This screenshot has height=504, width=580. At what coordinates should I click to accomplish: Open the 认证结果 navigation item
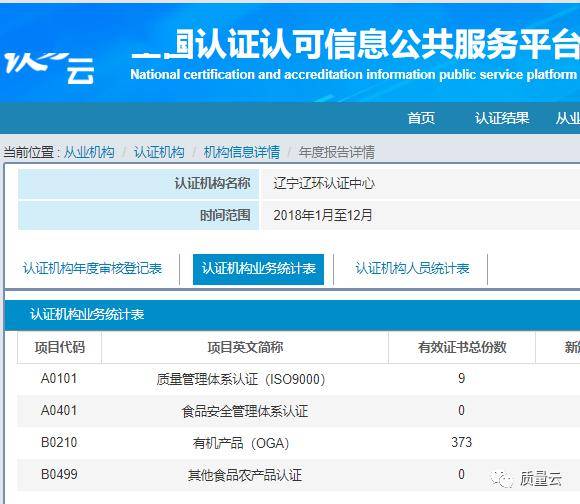(502, 118)
